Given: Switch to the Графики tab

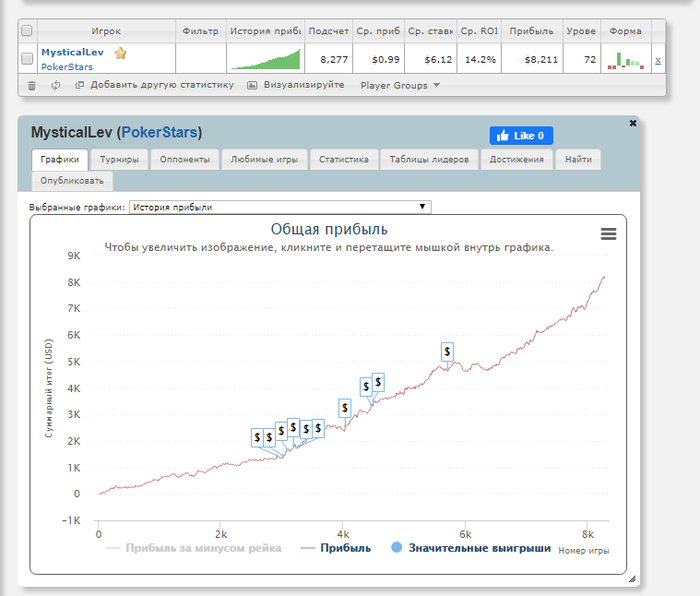Looking at the screenshot, I should pos(60,159).
